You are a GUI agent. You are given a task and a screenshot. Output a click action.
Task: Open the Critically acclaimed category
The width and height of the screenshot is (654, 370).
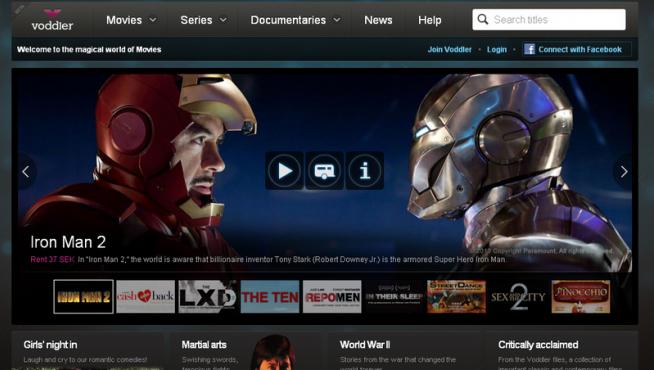point(538,345)
